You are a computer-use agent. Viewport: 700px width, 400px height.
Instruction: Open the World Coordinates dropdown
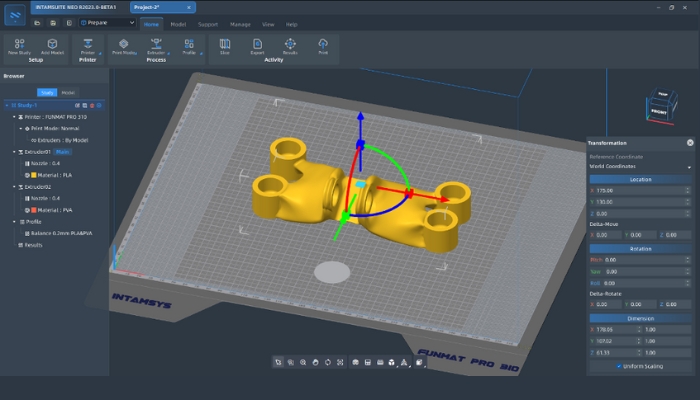point(640,167)
